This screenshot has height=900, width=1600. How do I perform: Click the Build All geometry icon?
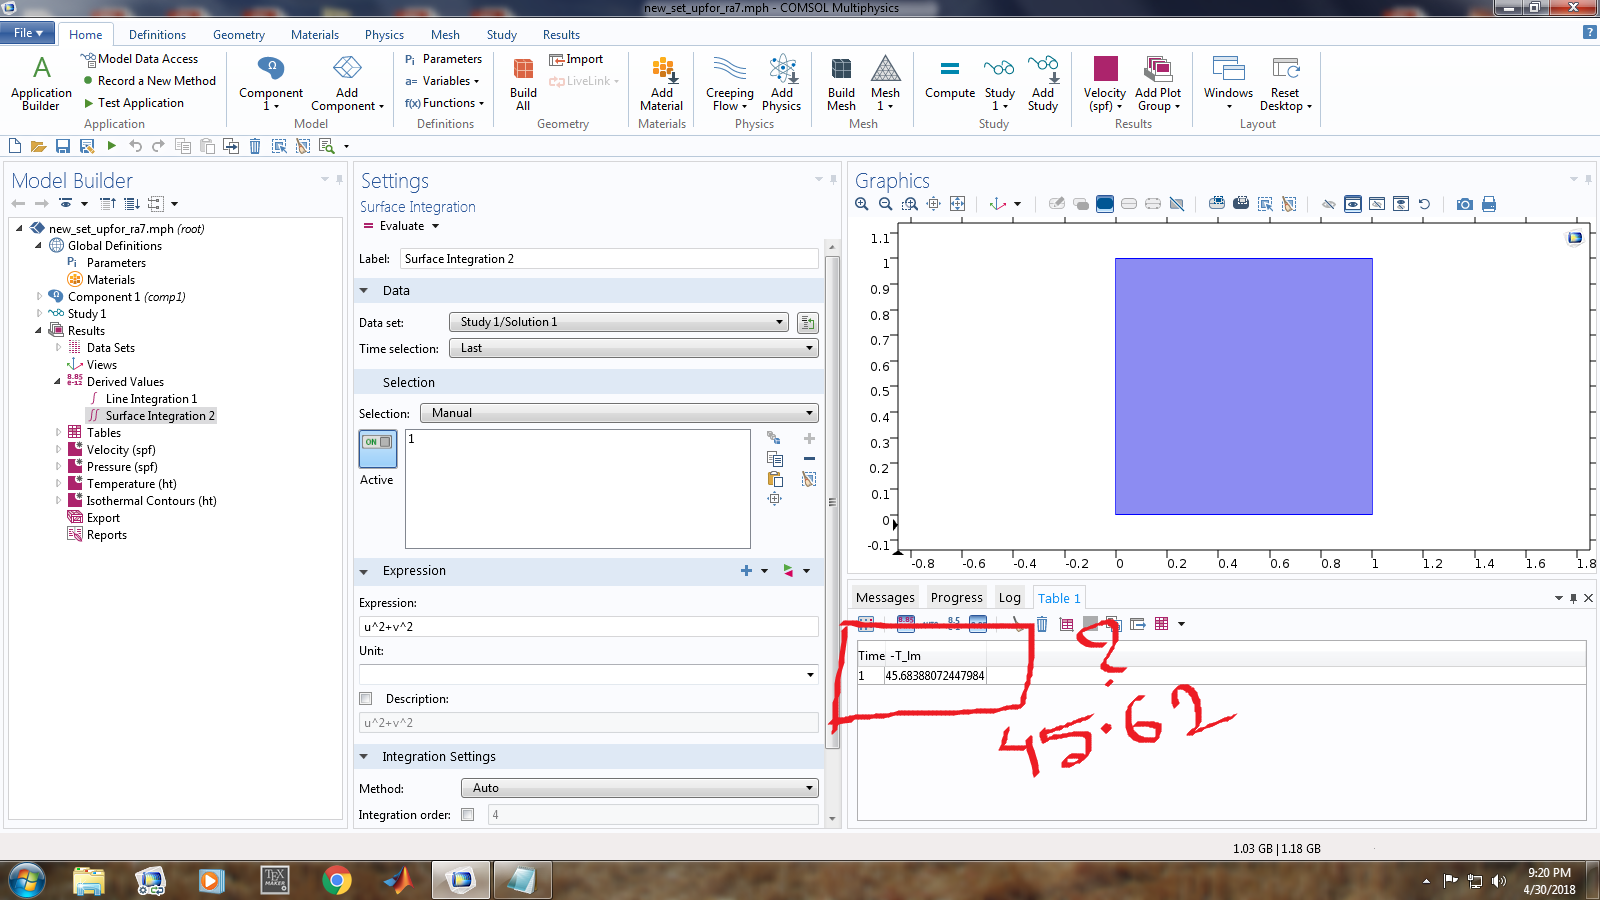click(x=523, y=82)
